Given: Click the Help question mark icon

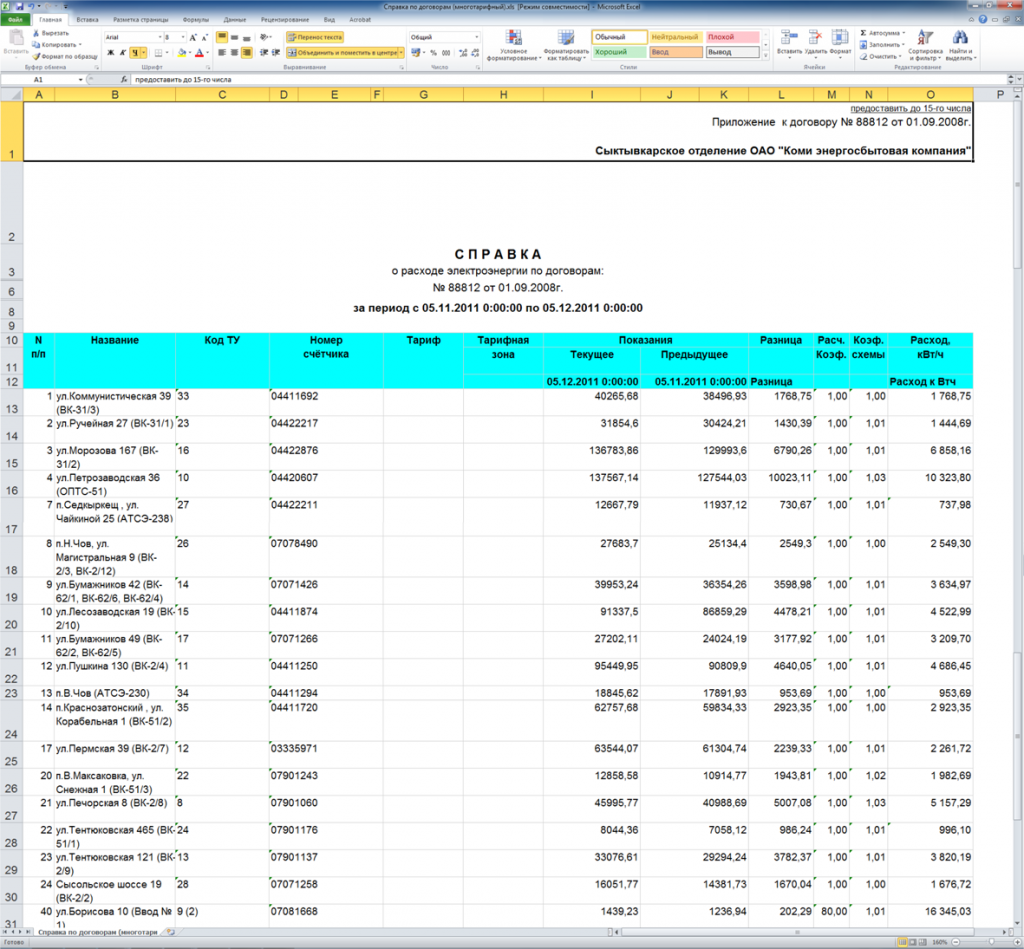Looking at the screenshot, I should pyautogui.click(x=982, y=20).
